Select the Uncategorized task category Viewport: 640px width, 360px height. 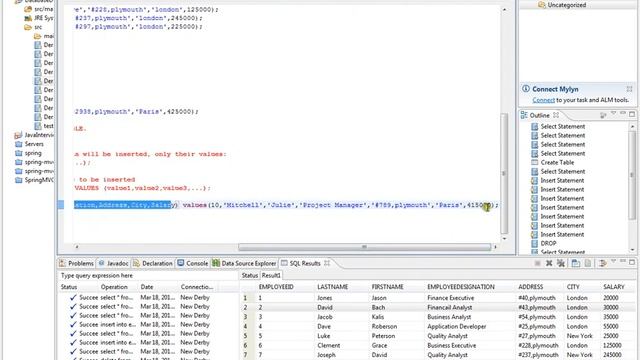coord(567,5)
